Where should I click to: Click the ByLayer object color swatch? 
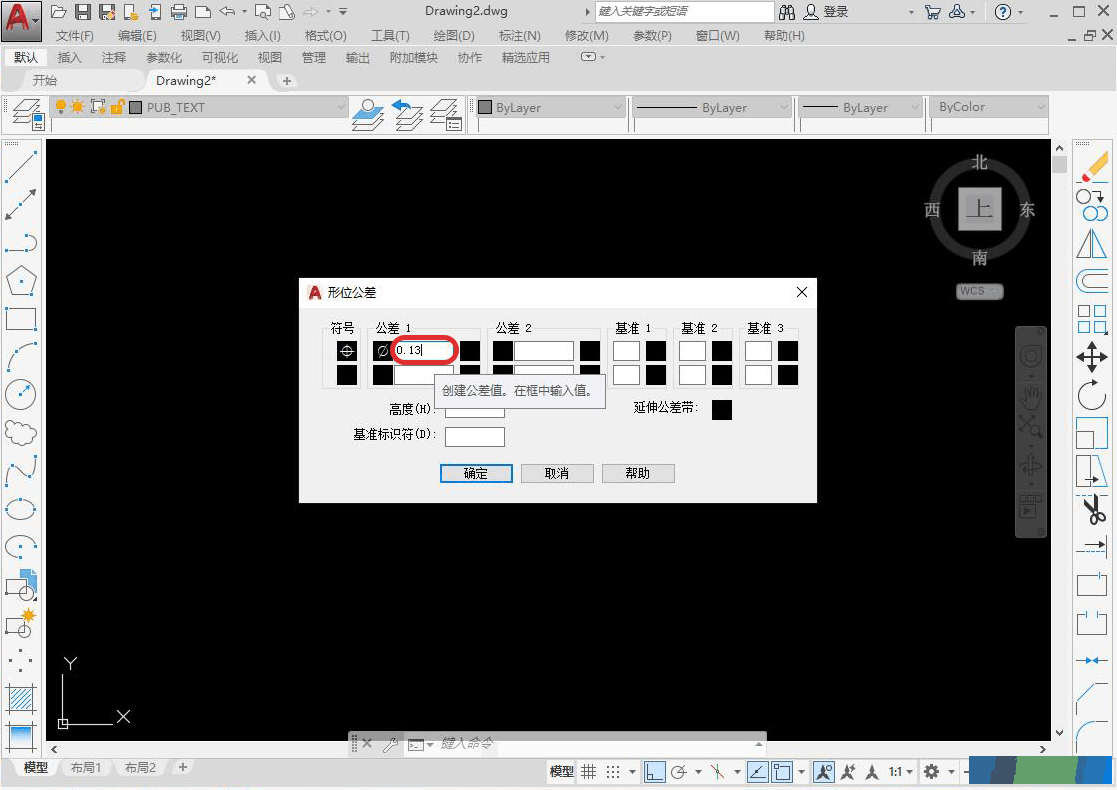tap(485, 108)
